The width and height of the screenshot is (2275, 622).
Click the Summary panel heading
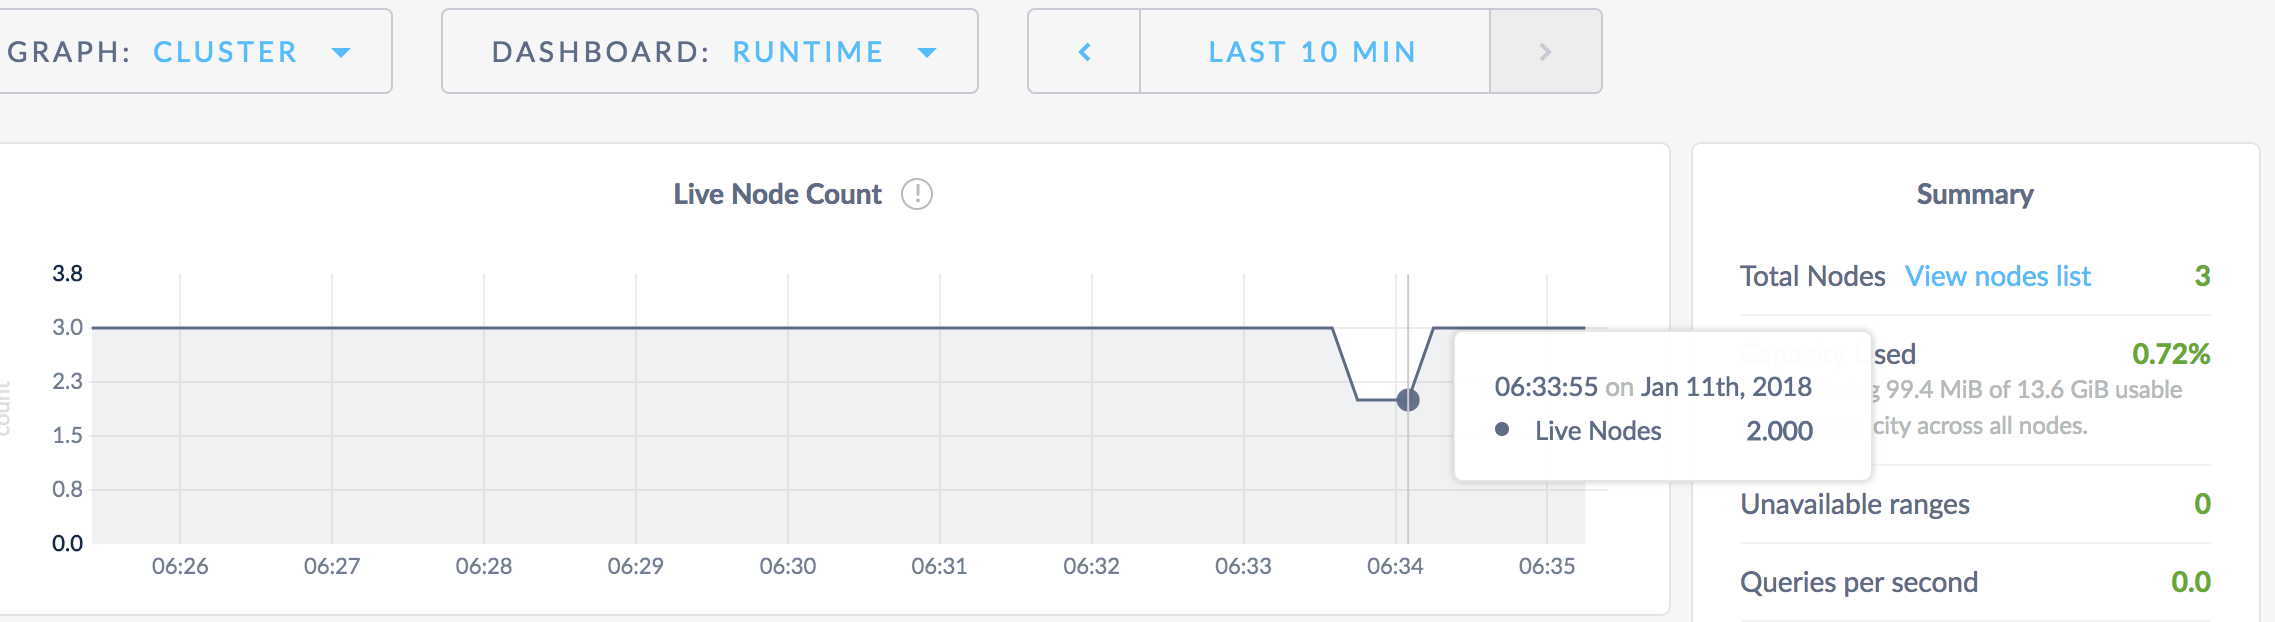click(x=1974, y=193)
